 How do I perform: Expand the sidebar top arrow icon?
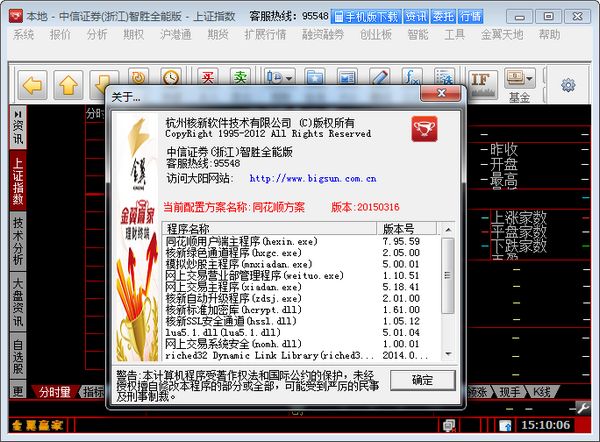[x=18, y=114]
